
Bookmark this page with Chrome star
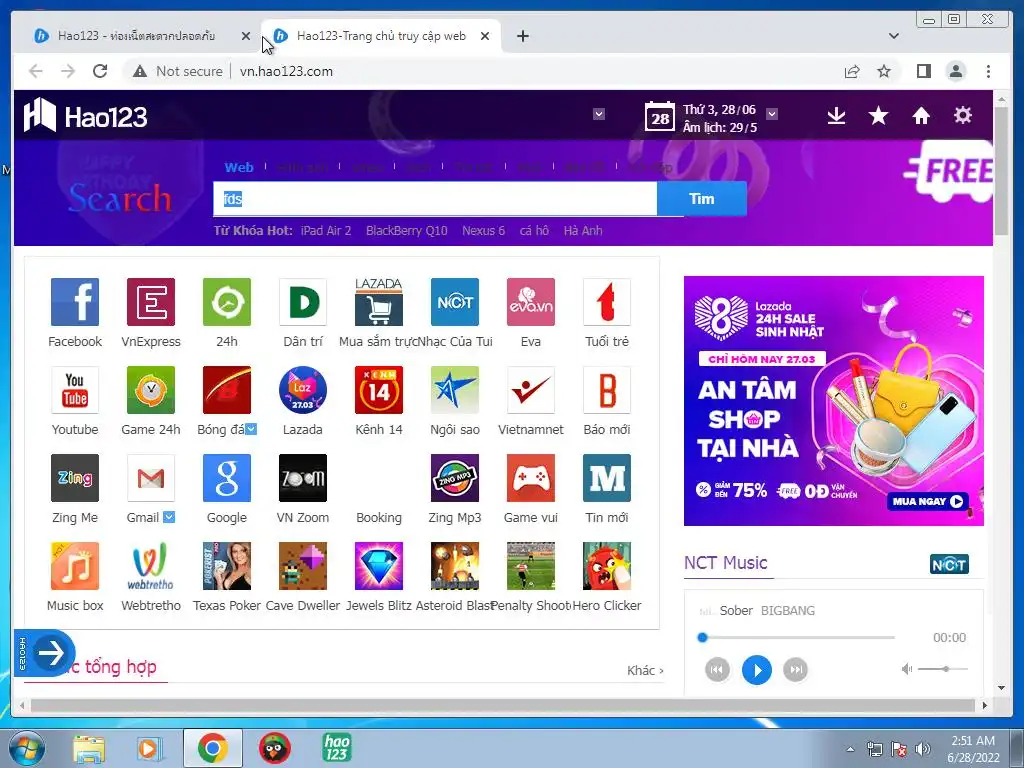[884, 71]
